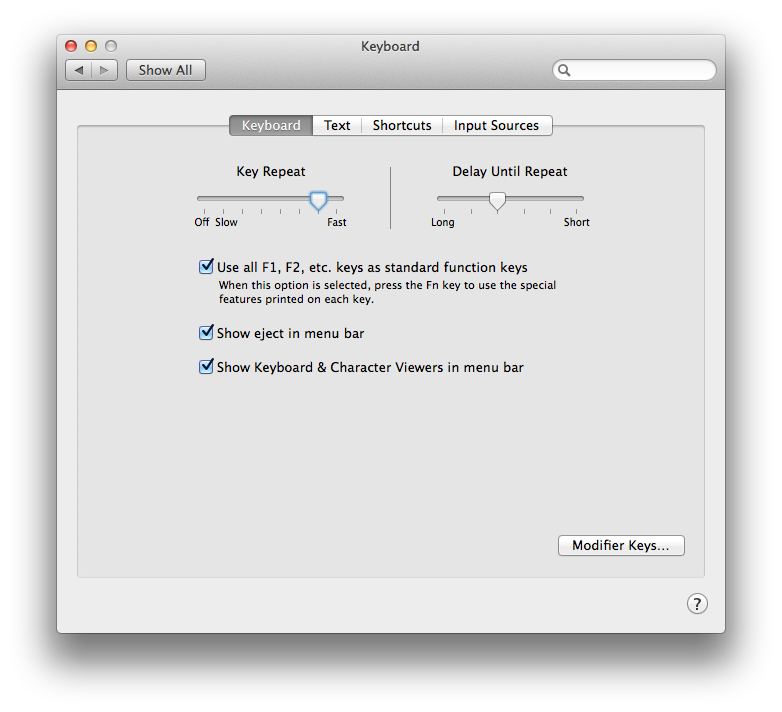Uncheck Show eject in menu bar
Screen dimensions: 782x712
[206, 333]
